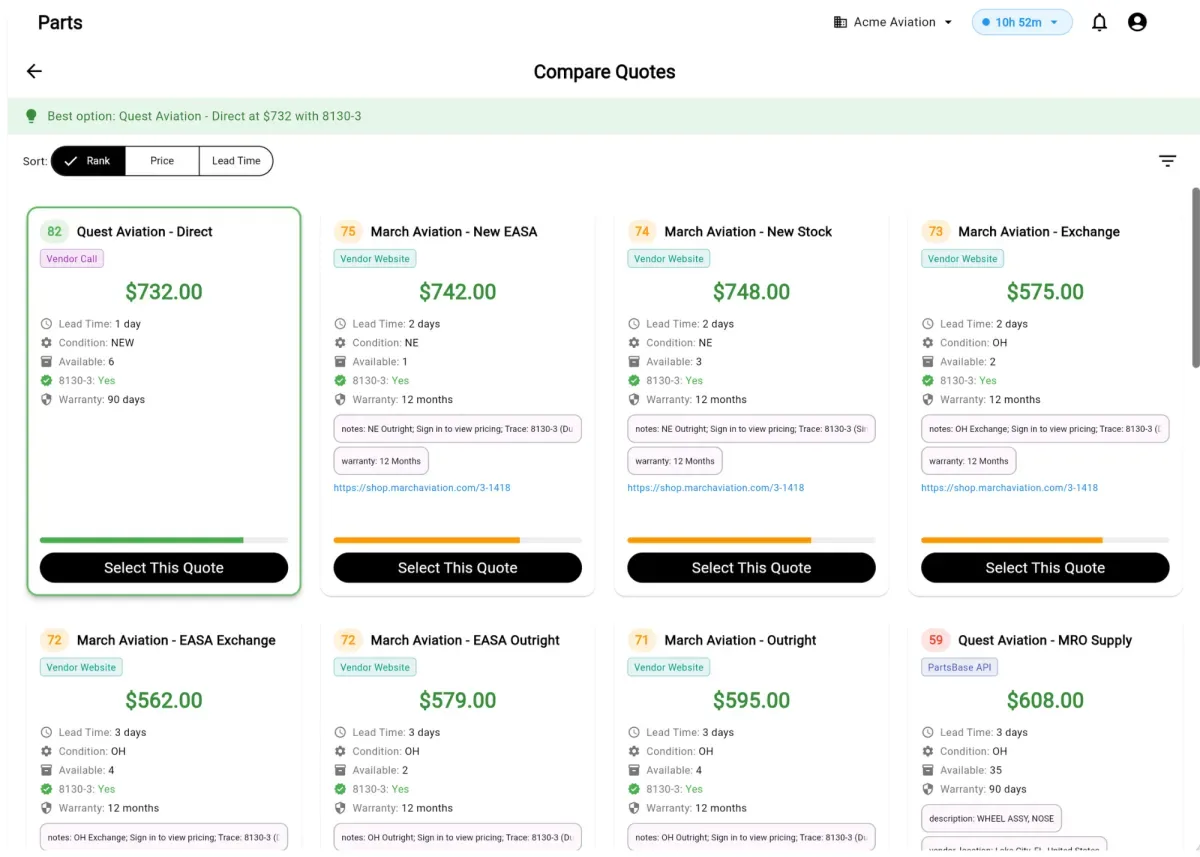
Task: Click the Vendor Website tag on March Aviation - New EASA
Action: (375, 259)
